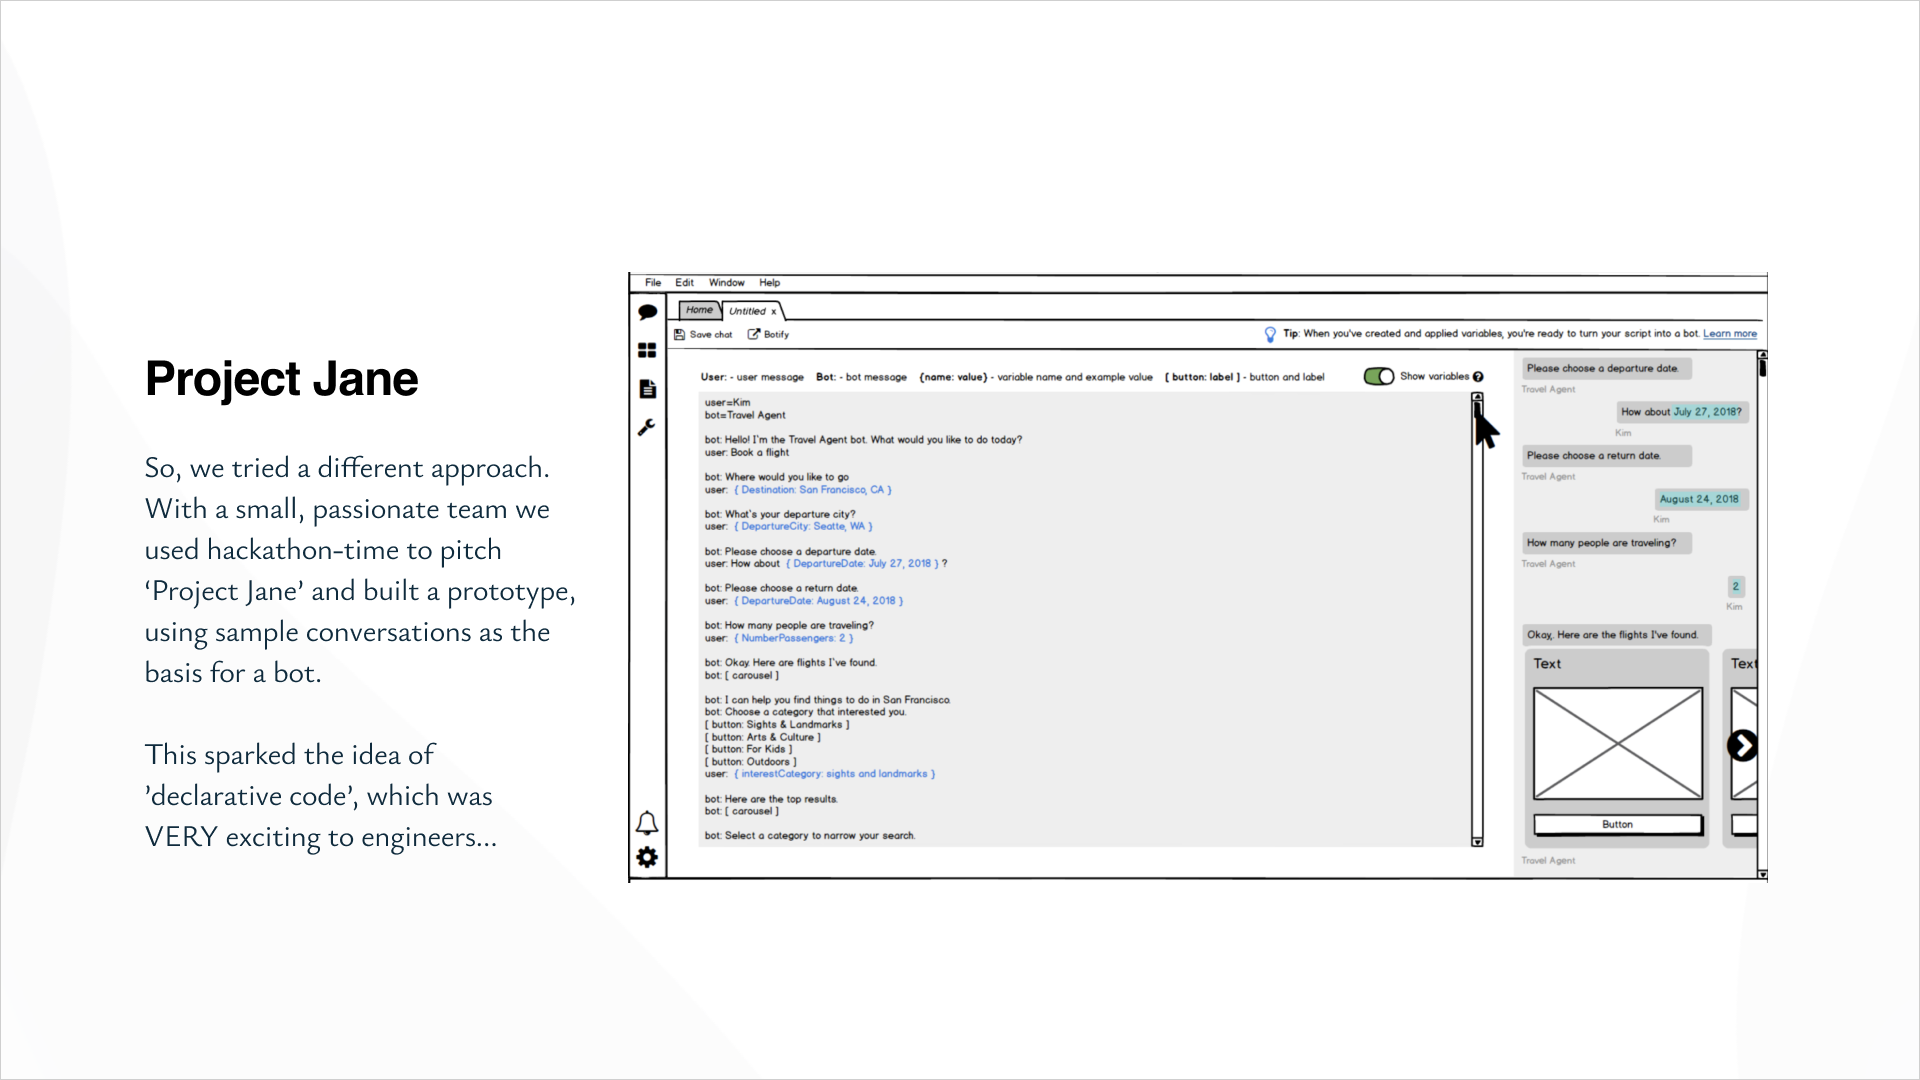
Task: Advance carousel with next arrow
Action: pyautogui.click(x=1742, y=746)
